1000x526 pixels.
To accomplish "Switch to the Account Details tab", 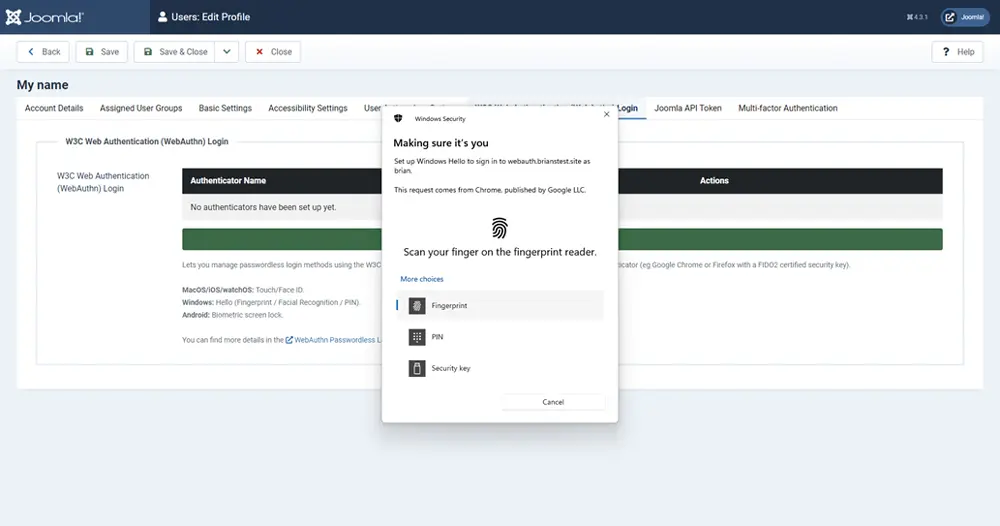I will tap(54, 108).
